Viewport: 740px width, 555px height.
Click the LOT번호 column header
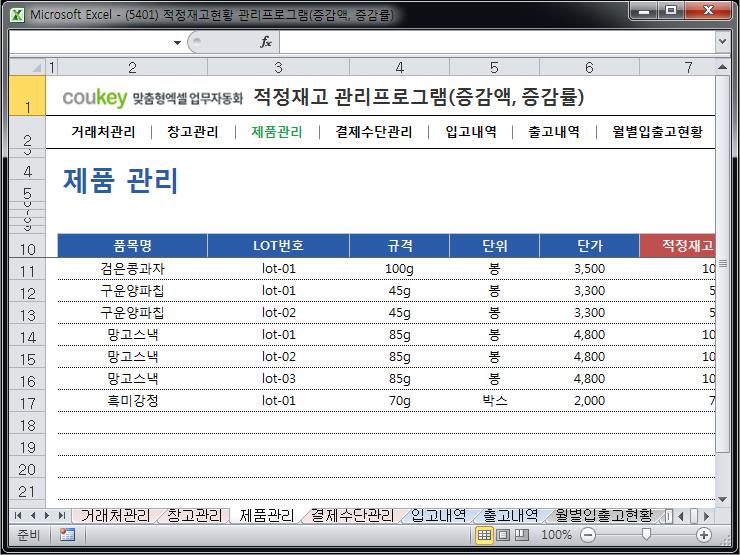click(278, 245)
